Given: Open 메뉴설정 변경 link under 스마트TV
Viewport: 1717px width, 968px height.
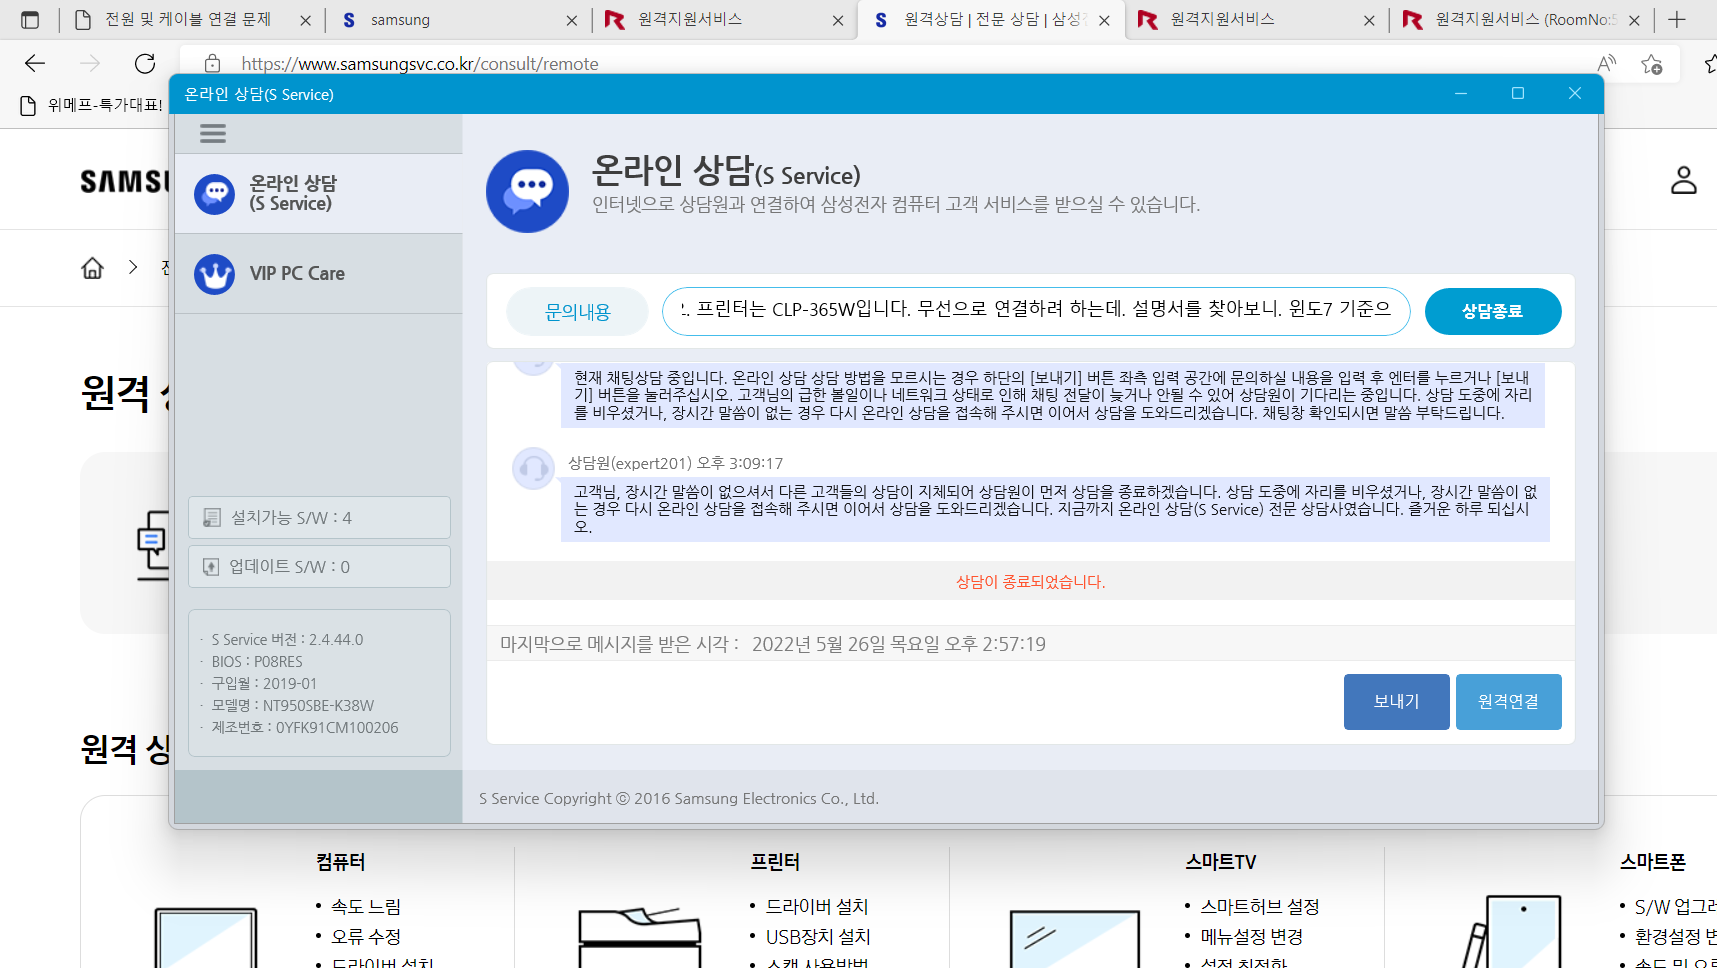Looking at the screenshot, I should (x=1252, y=937).
